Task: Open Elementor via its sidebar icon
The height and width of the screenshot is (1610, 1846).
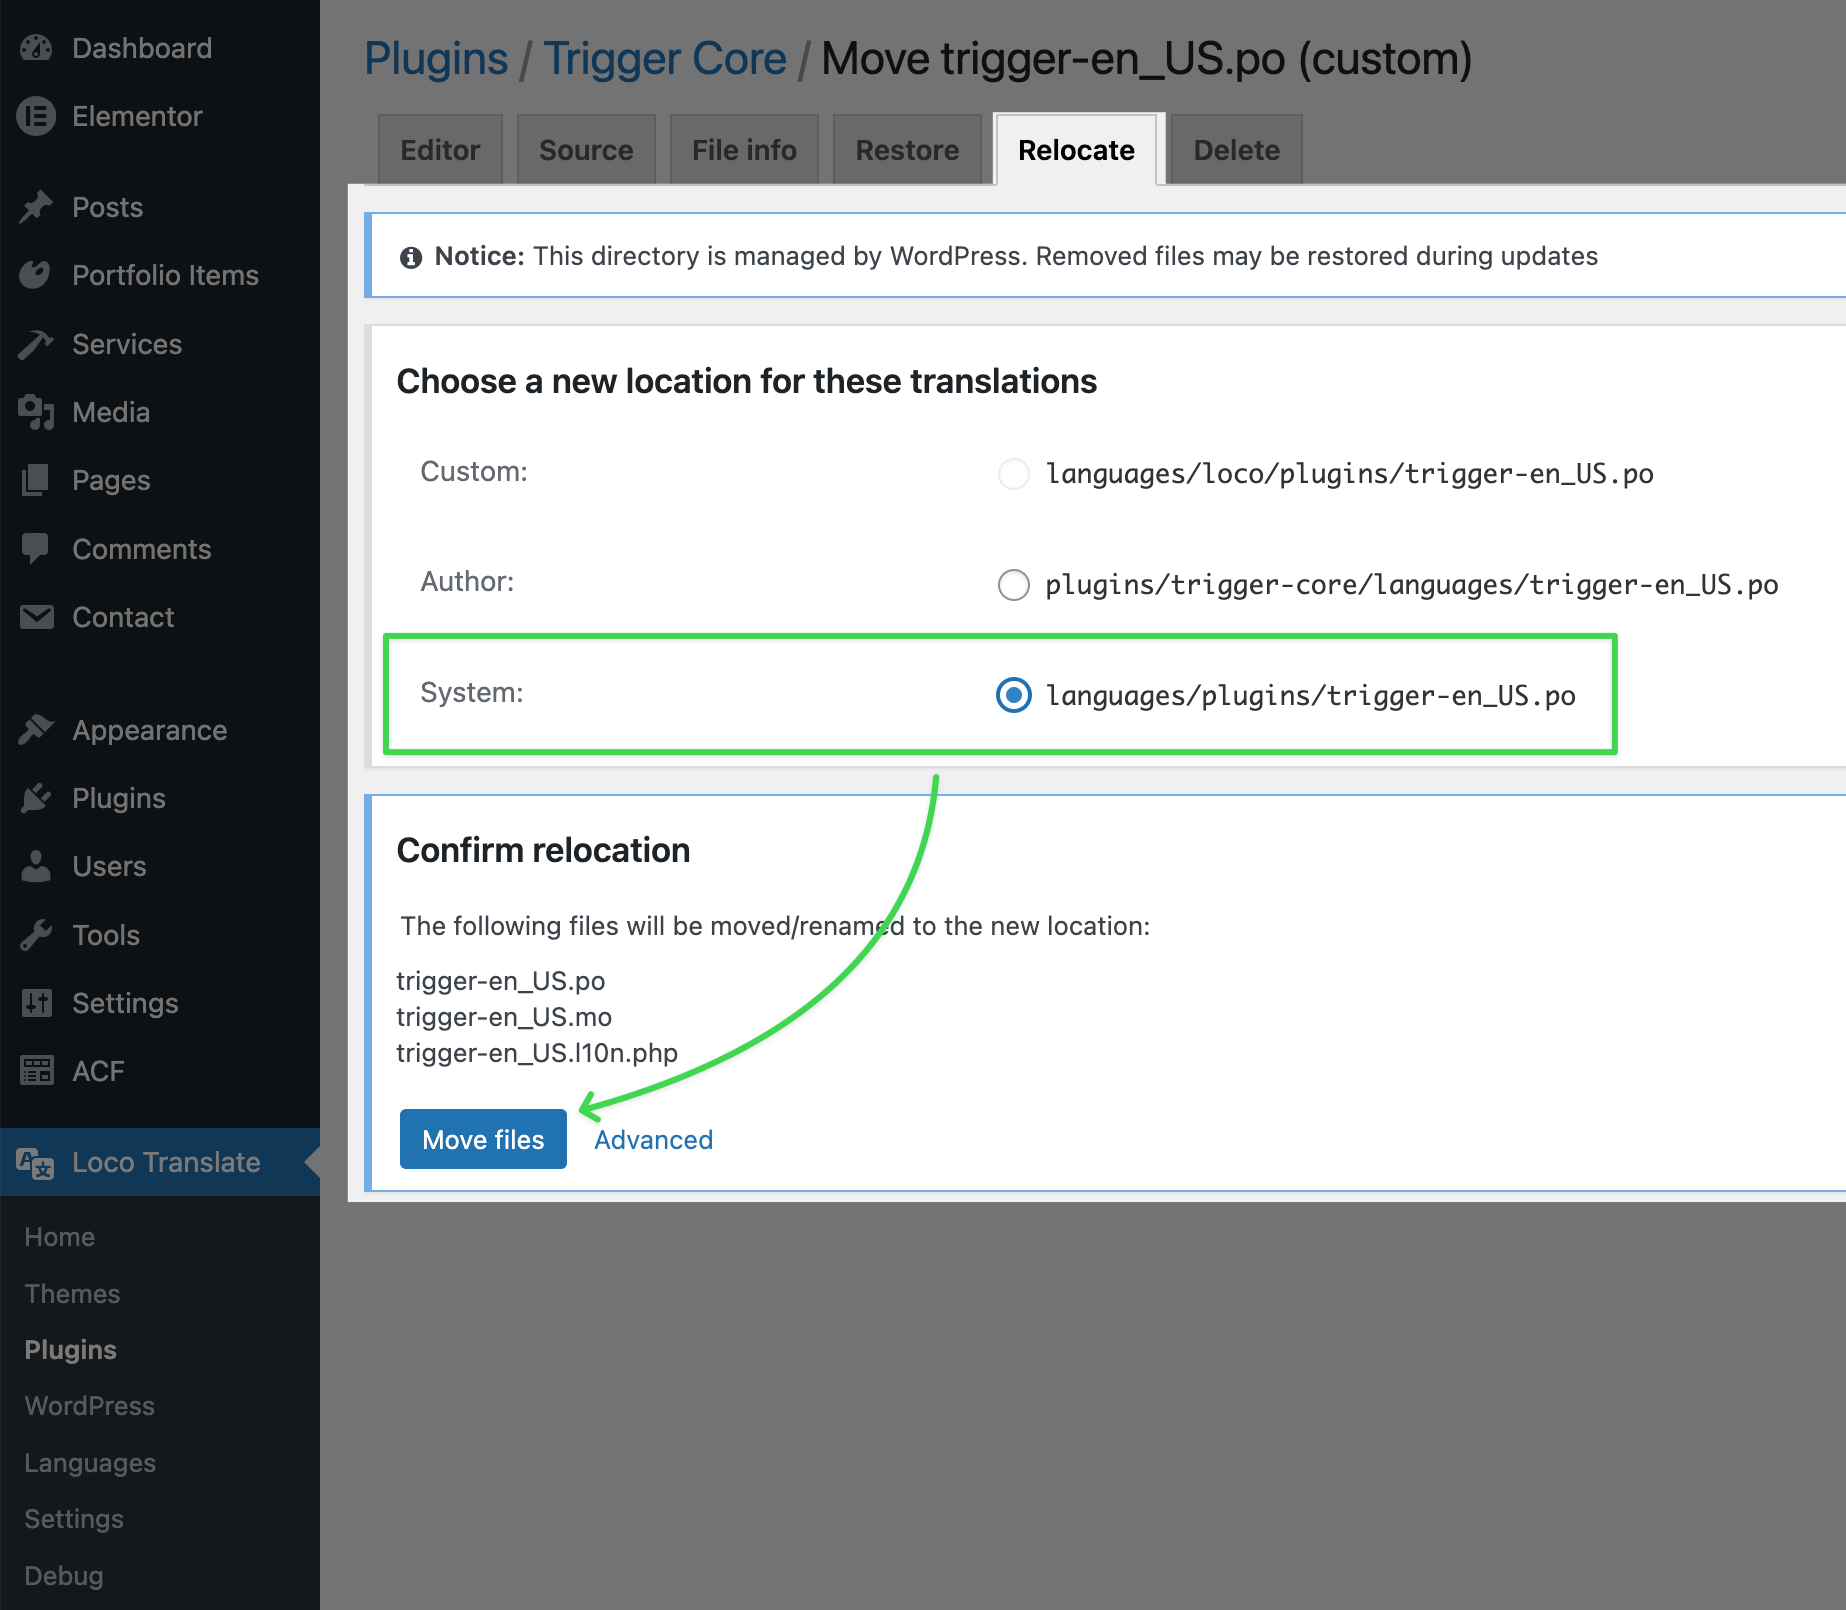Action: (36, 116)
